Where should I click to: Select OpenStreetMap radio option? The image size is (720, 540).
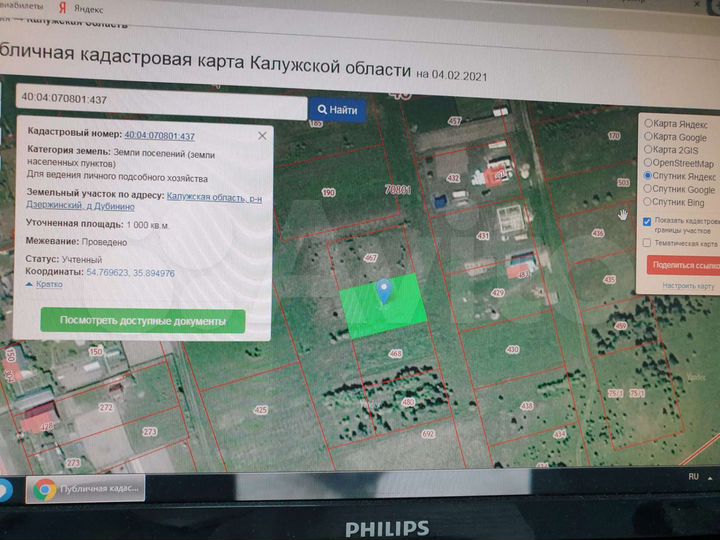(x=648, y=162)
